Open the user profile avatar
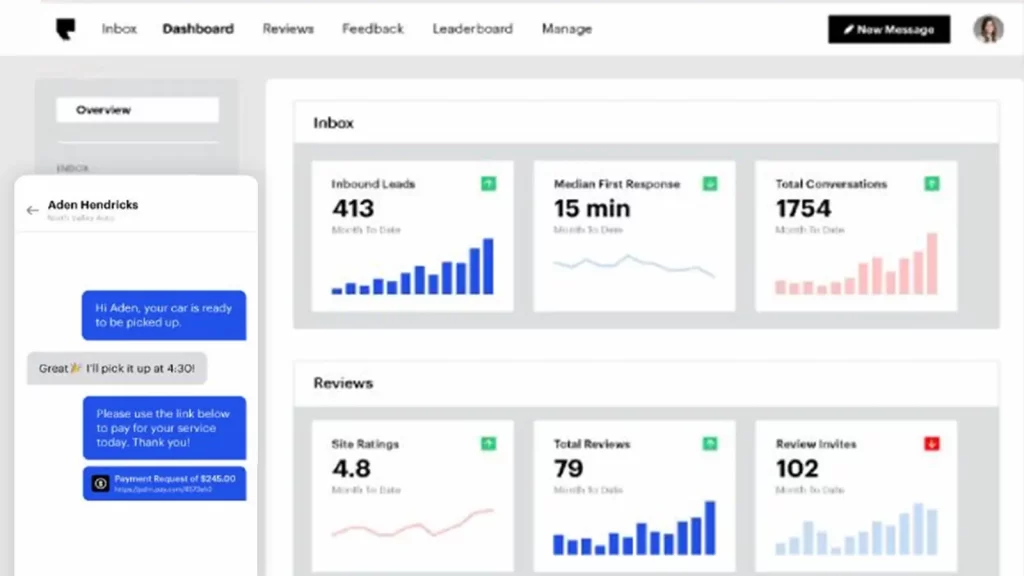The image size is (1024, 576). click(x=988, y=29)
